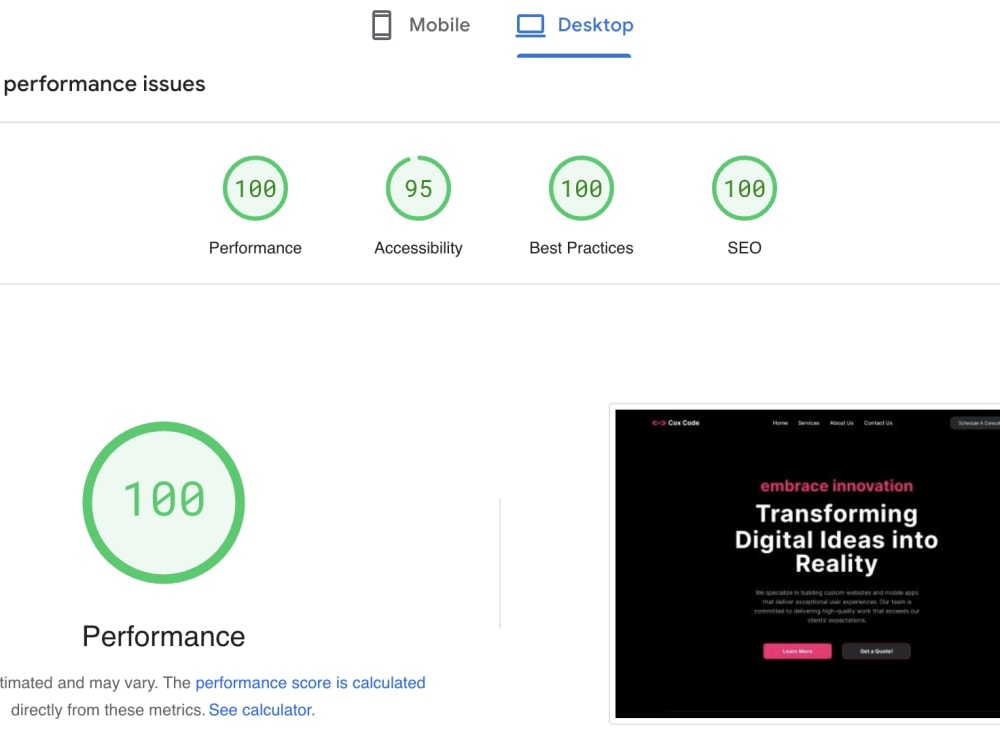The image size is (1000, 750).
Task: Click the large 'Performance' heading under gauge
Action: pos(164,636)
